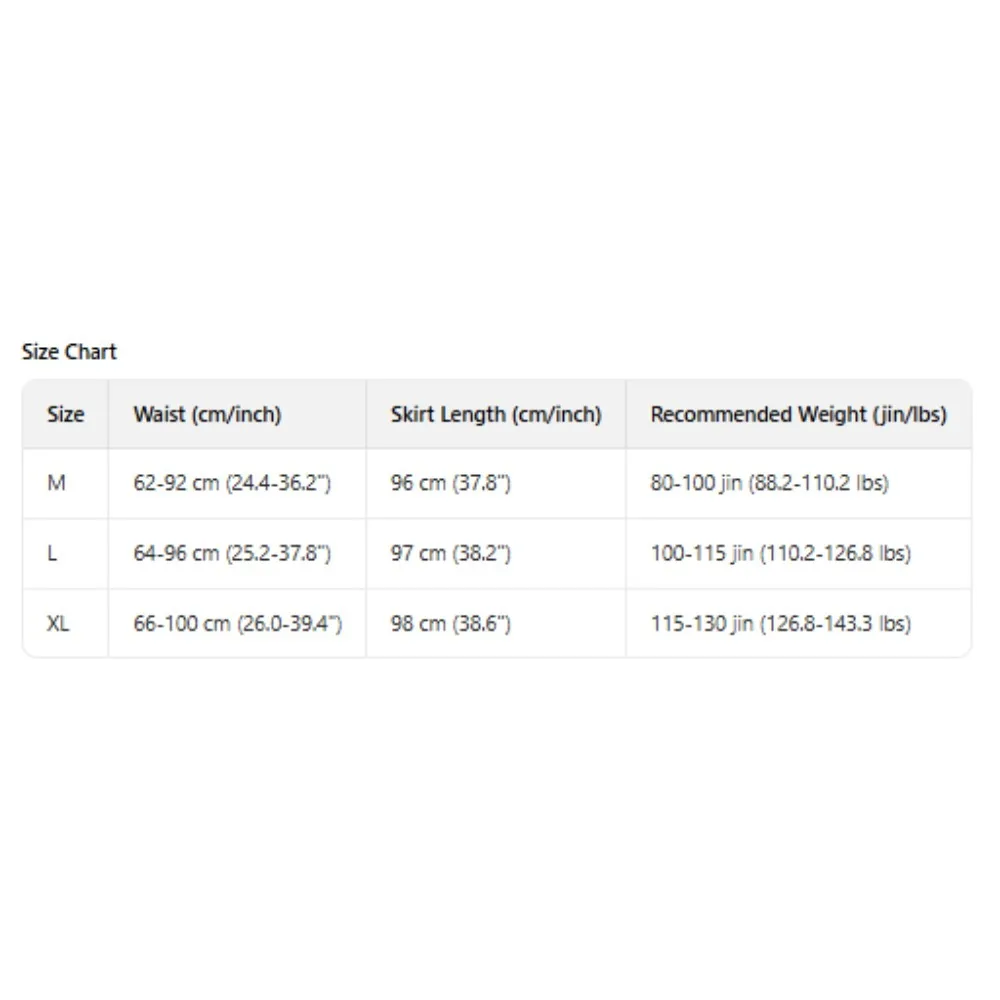Select the Skirt Length (cm/inch) header

coord(496,414)
